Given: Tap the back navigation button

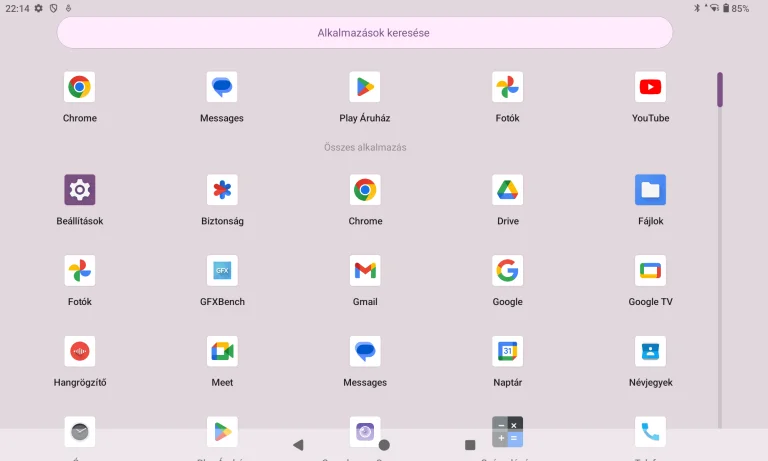Looking at the screenshot, I should click(x=298, y=445).
